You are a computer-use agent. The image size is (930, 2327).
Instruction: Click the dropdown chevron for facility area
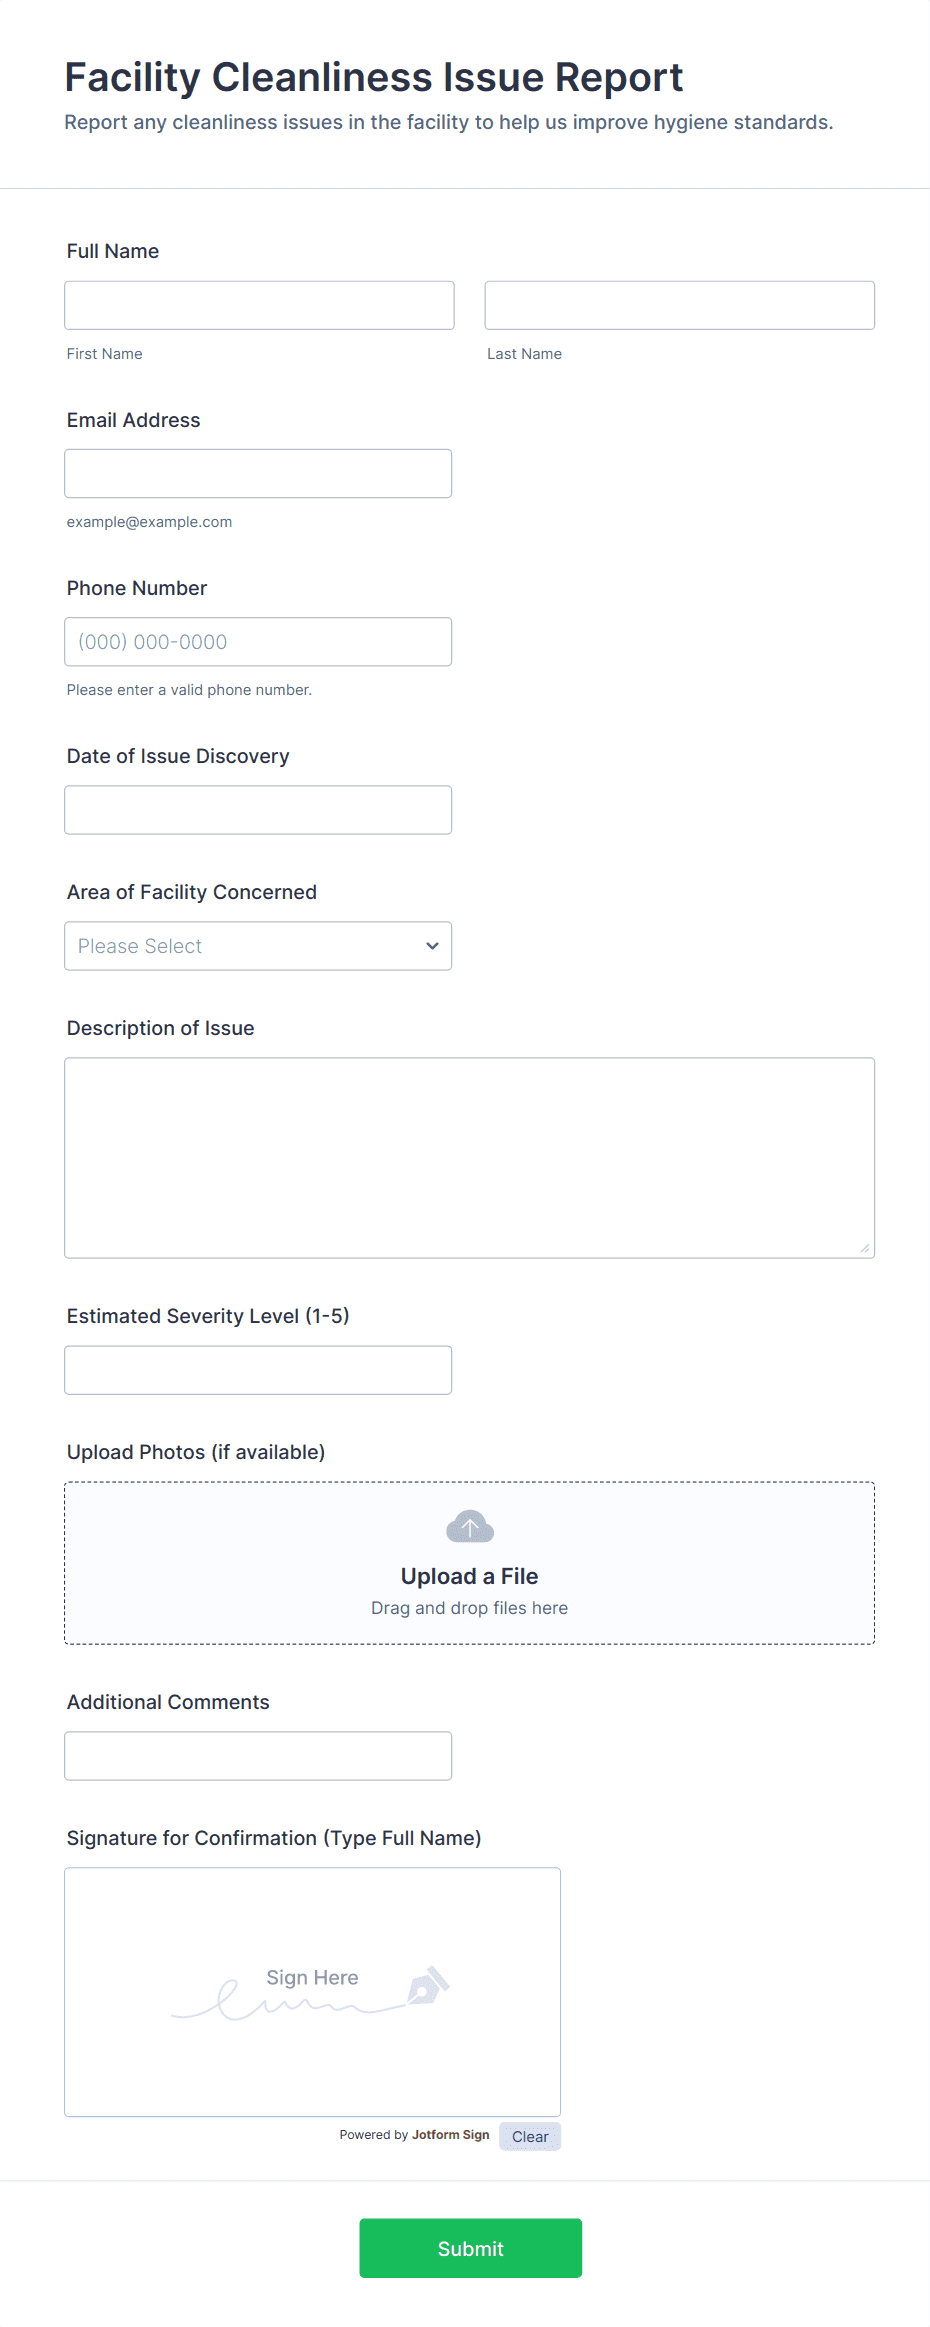click(432, 946)
